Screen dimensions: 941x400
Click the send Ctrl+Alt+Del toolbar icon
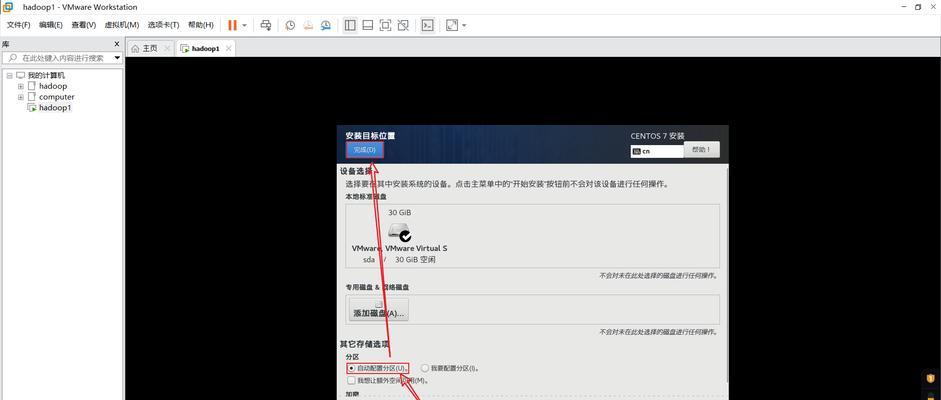click(x=266, y=25)
